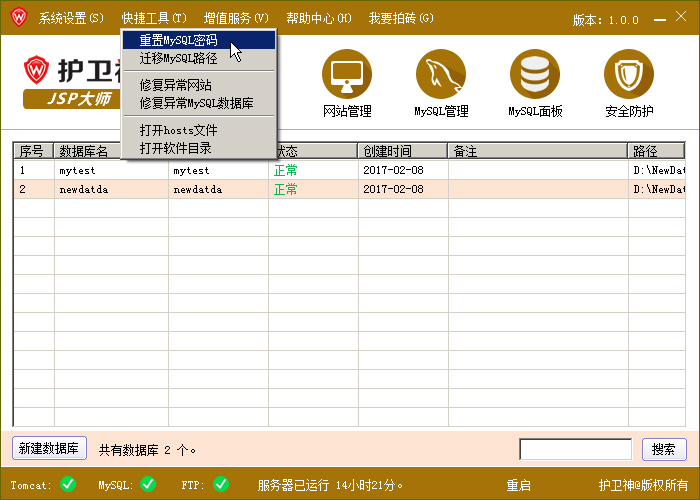Open the MySQL管理 dolphin icon
This screenshot has width=700, height=500.
(441, 74)
